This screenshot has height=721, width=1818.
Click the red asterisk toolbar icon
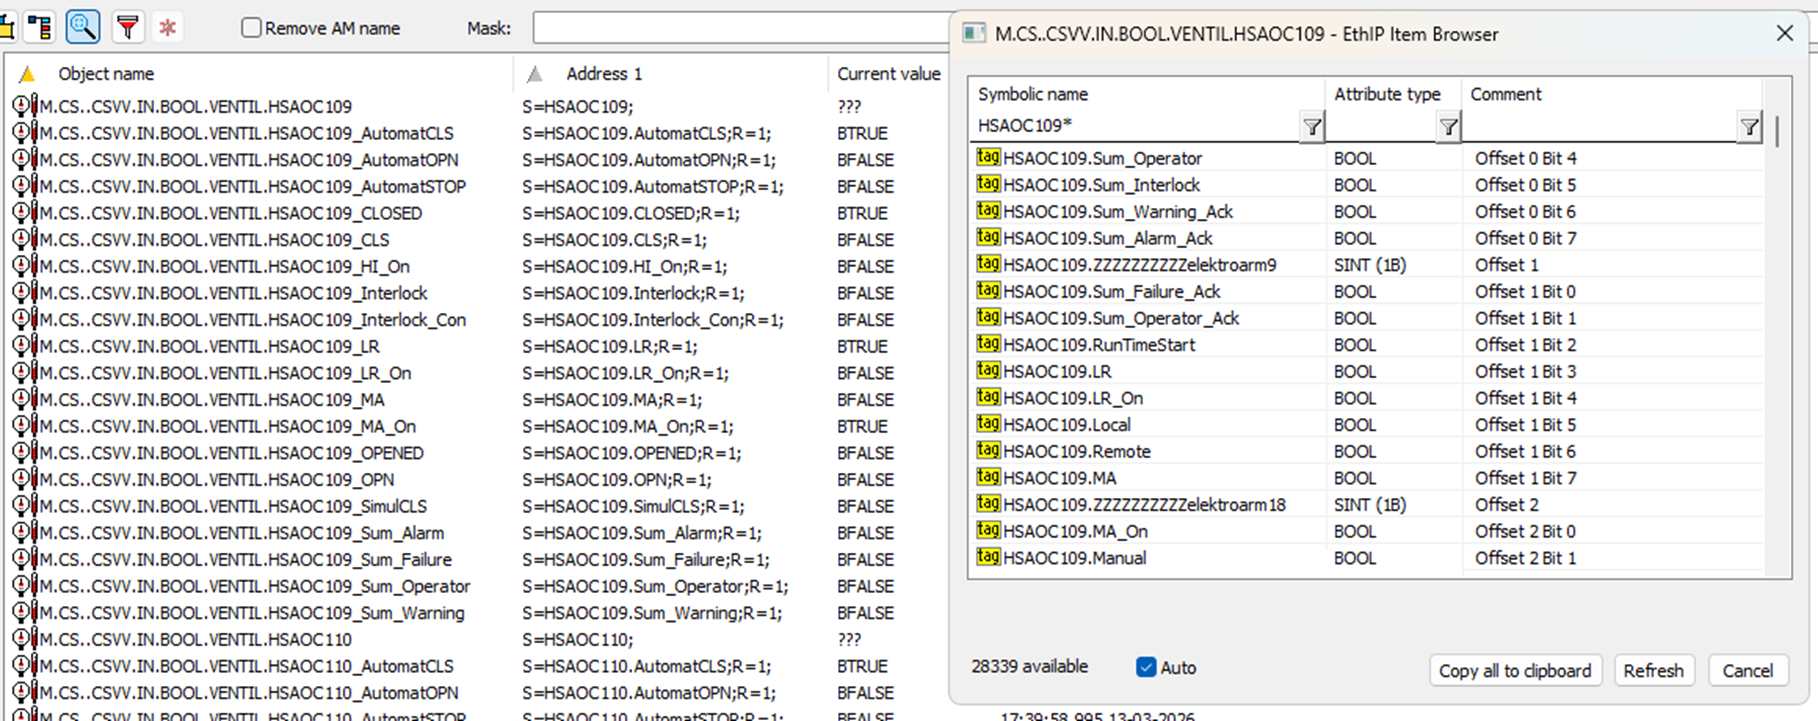(x=168, y=27)
